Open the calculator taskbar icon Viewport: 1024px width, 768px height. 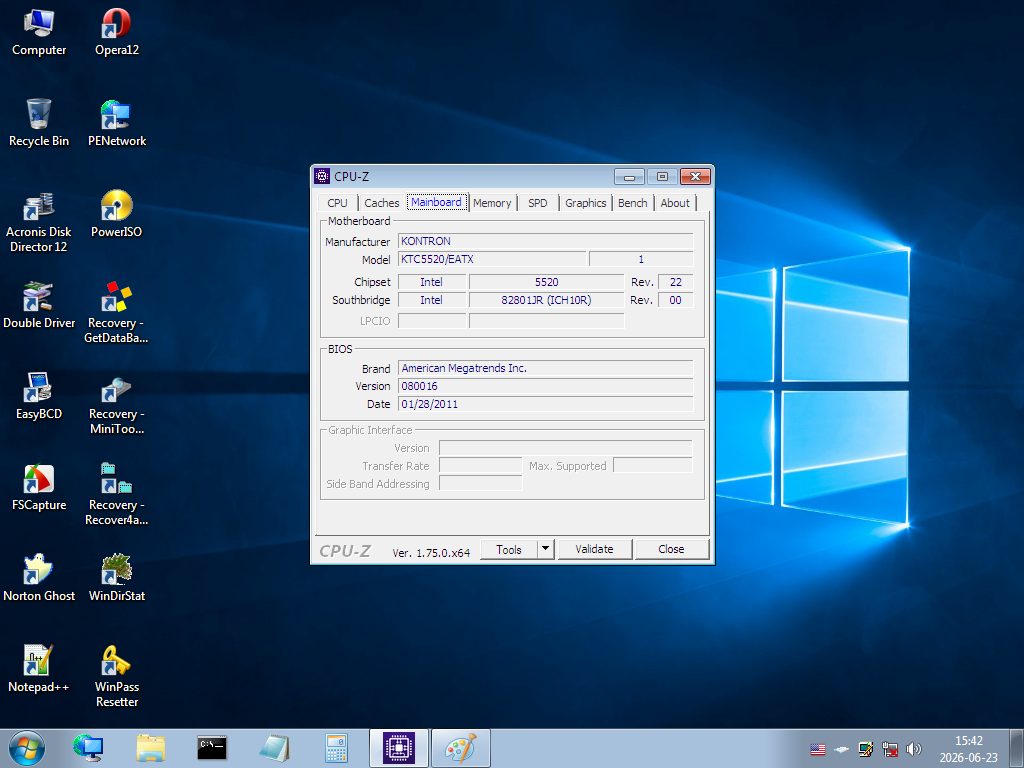click(336, 748)
